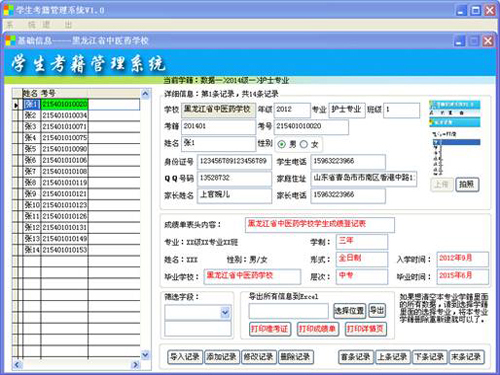Click the 层次 field showing 中专
Image resolution: width=500 pixels, height=375 pixels.
point(362,276)
